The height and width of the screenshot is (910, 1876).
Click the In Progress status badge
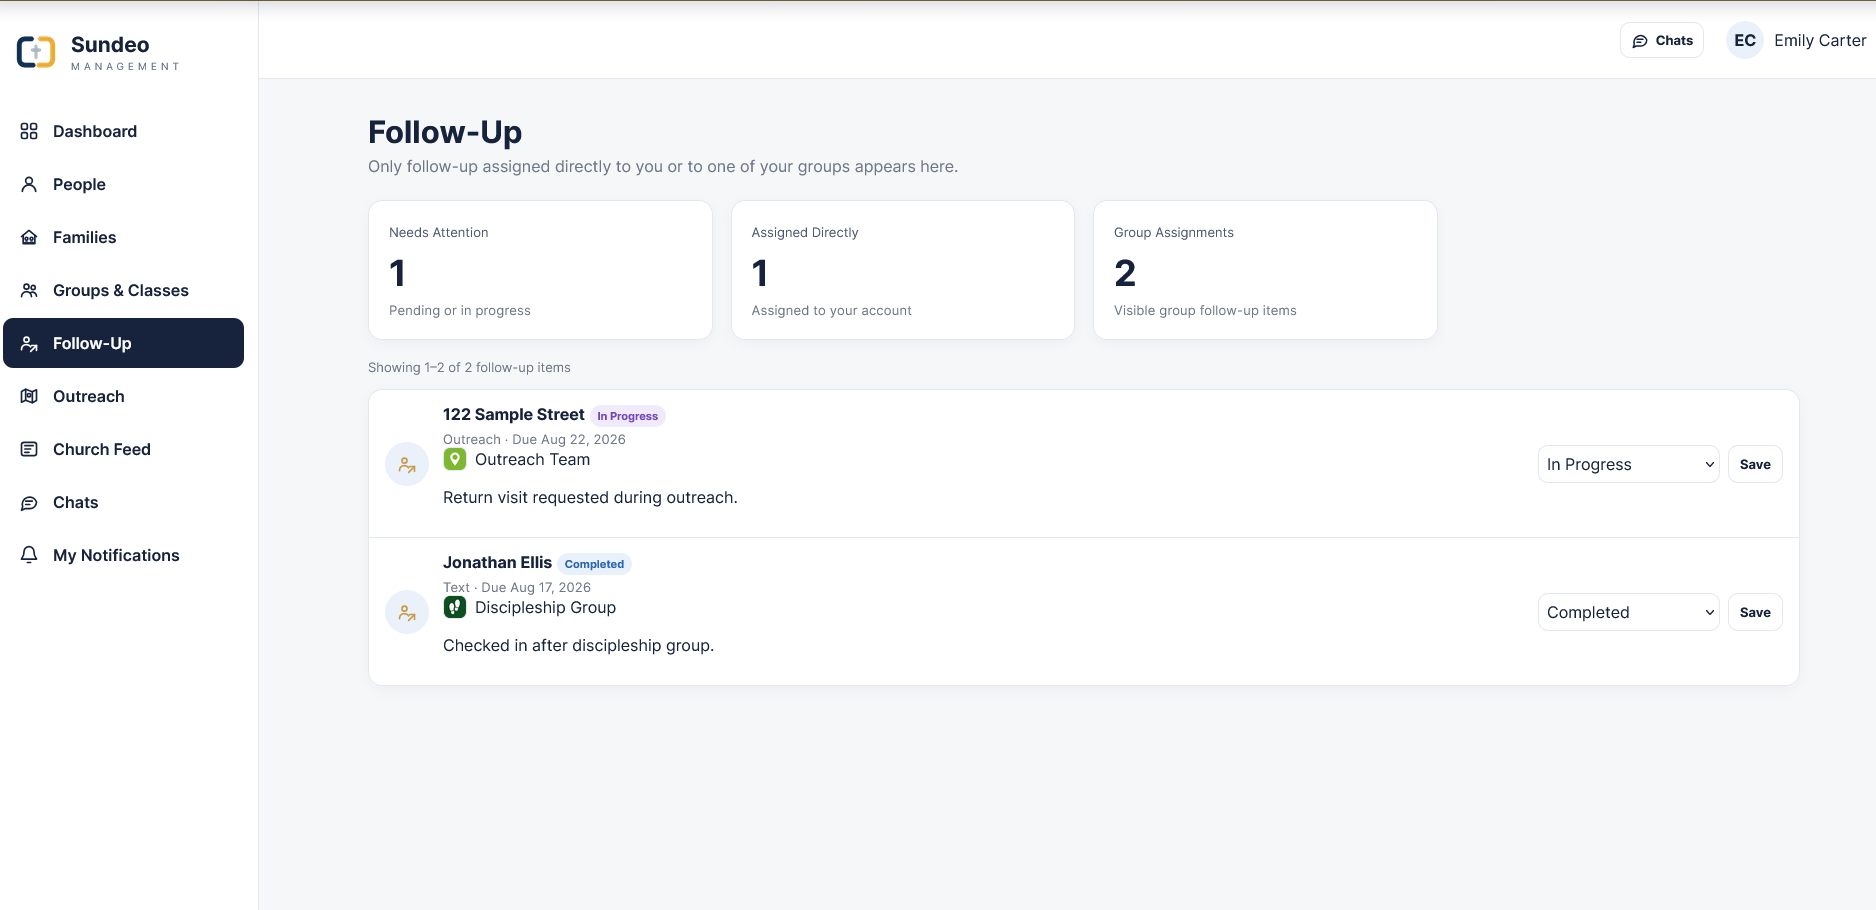click(628, 416)
